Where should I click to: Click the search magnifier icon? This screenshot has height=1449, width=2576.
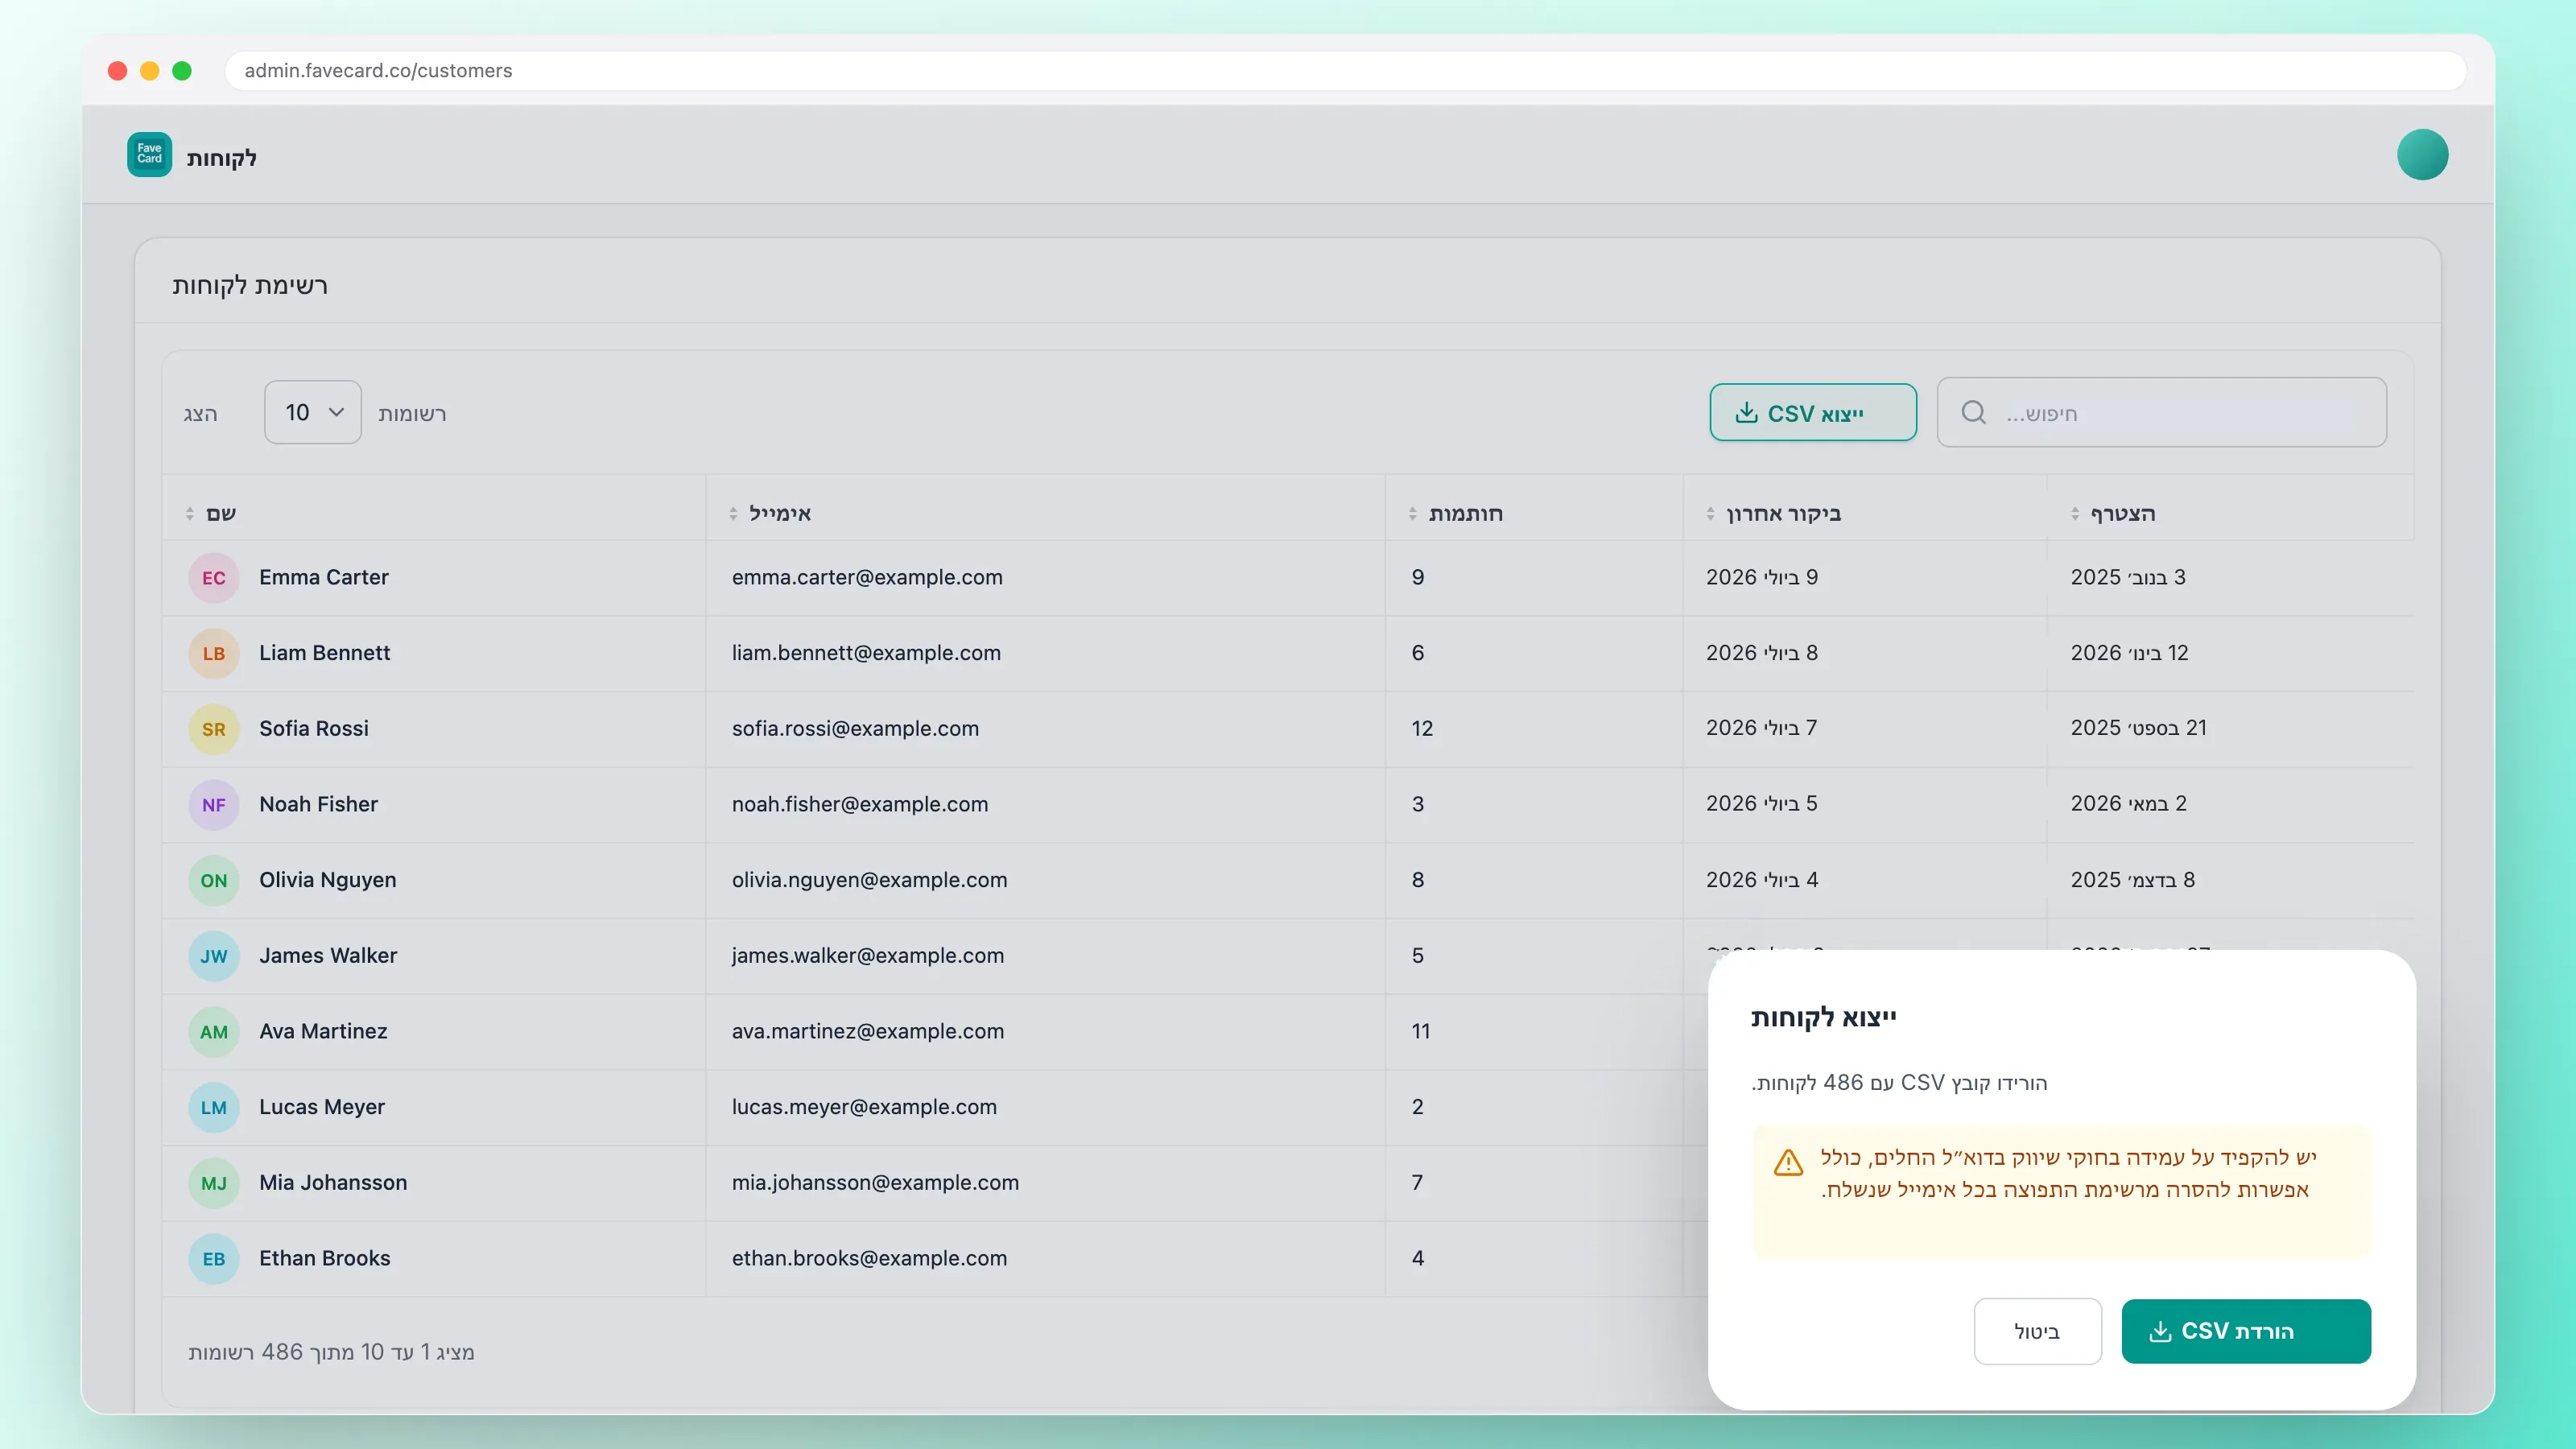[1973, 412]
